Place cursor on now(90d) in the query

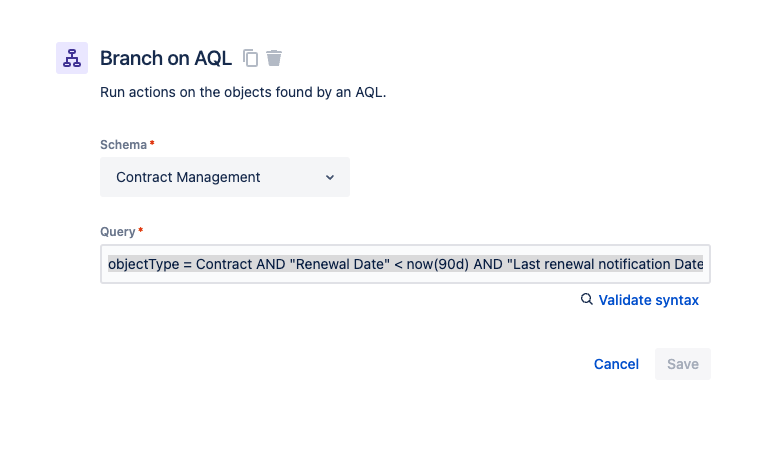click(x=427, y=265)
